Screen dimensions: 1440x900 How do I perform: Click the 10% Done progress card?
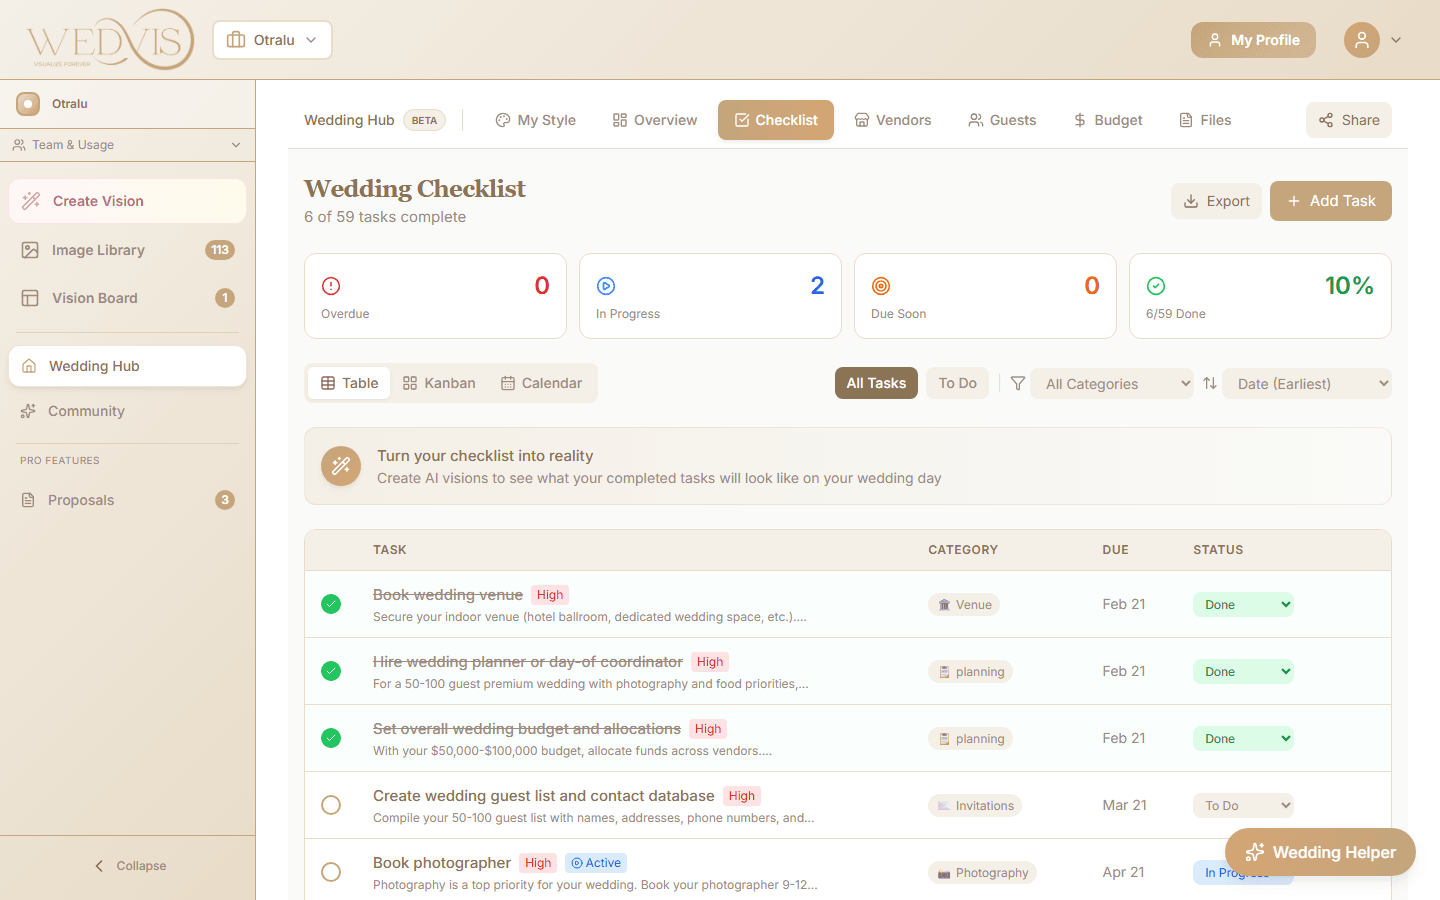pyautogui.click(x=1260, y=296)
